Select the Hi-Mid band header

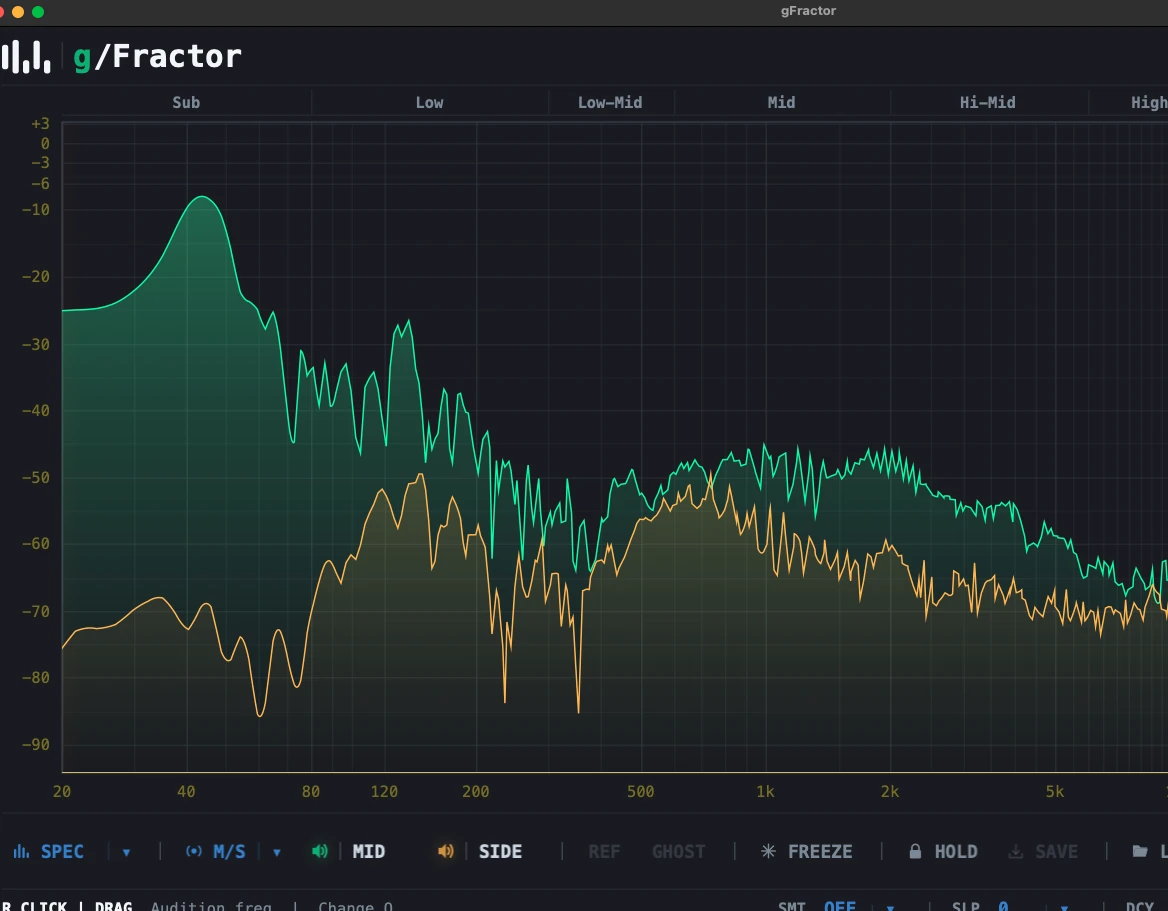point(988,102)
